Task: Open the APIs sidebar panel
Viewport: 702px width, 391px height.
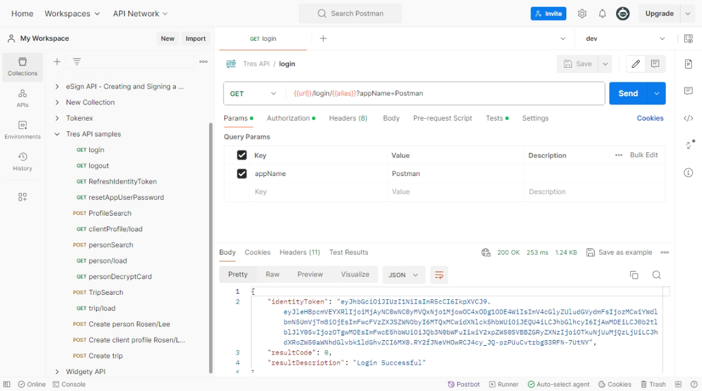Action: tap(22, 98)
